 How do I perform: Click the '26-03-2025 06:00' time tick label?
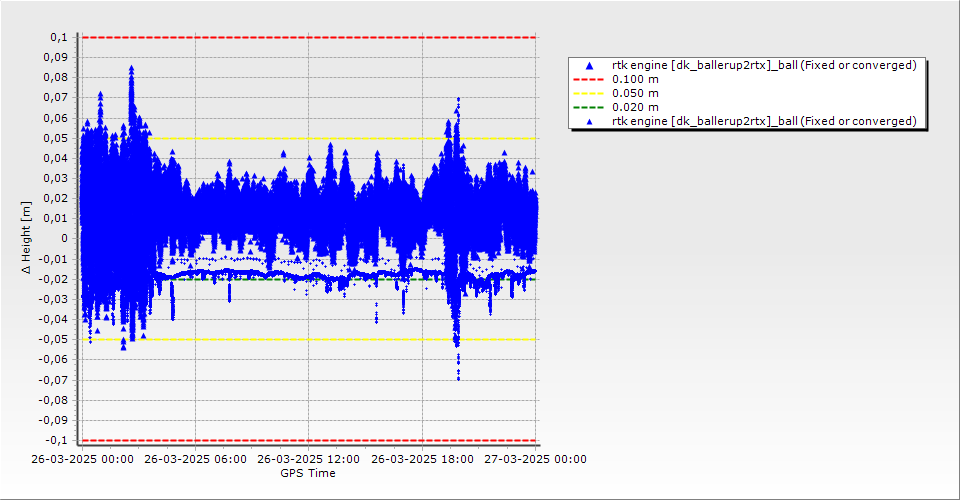point(195,459)
